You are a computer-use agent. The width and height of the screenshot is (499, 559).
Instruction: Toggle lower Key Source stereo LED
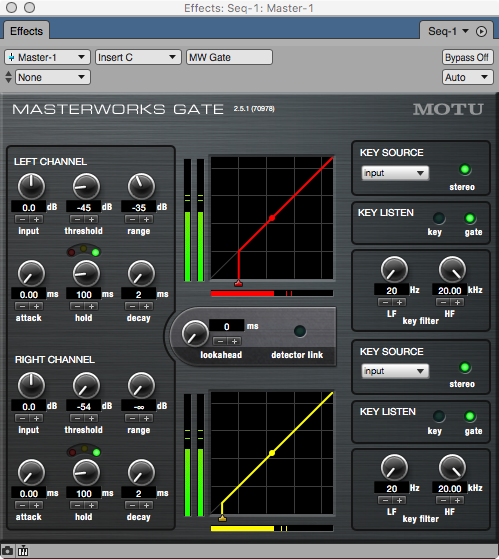coord(465,367)
